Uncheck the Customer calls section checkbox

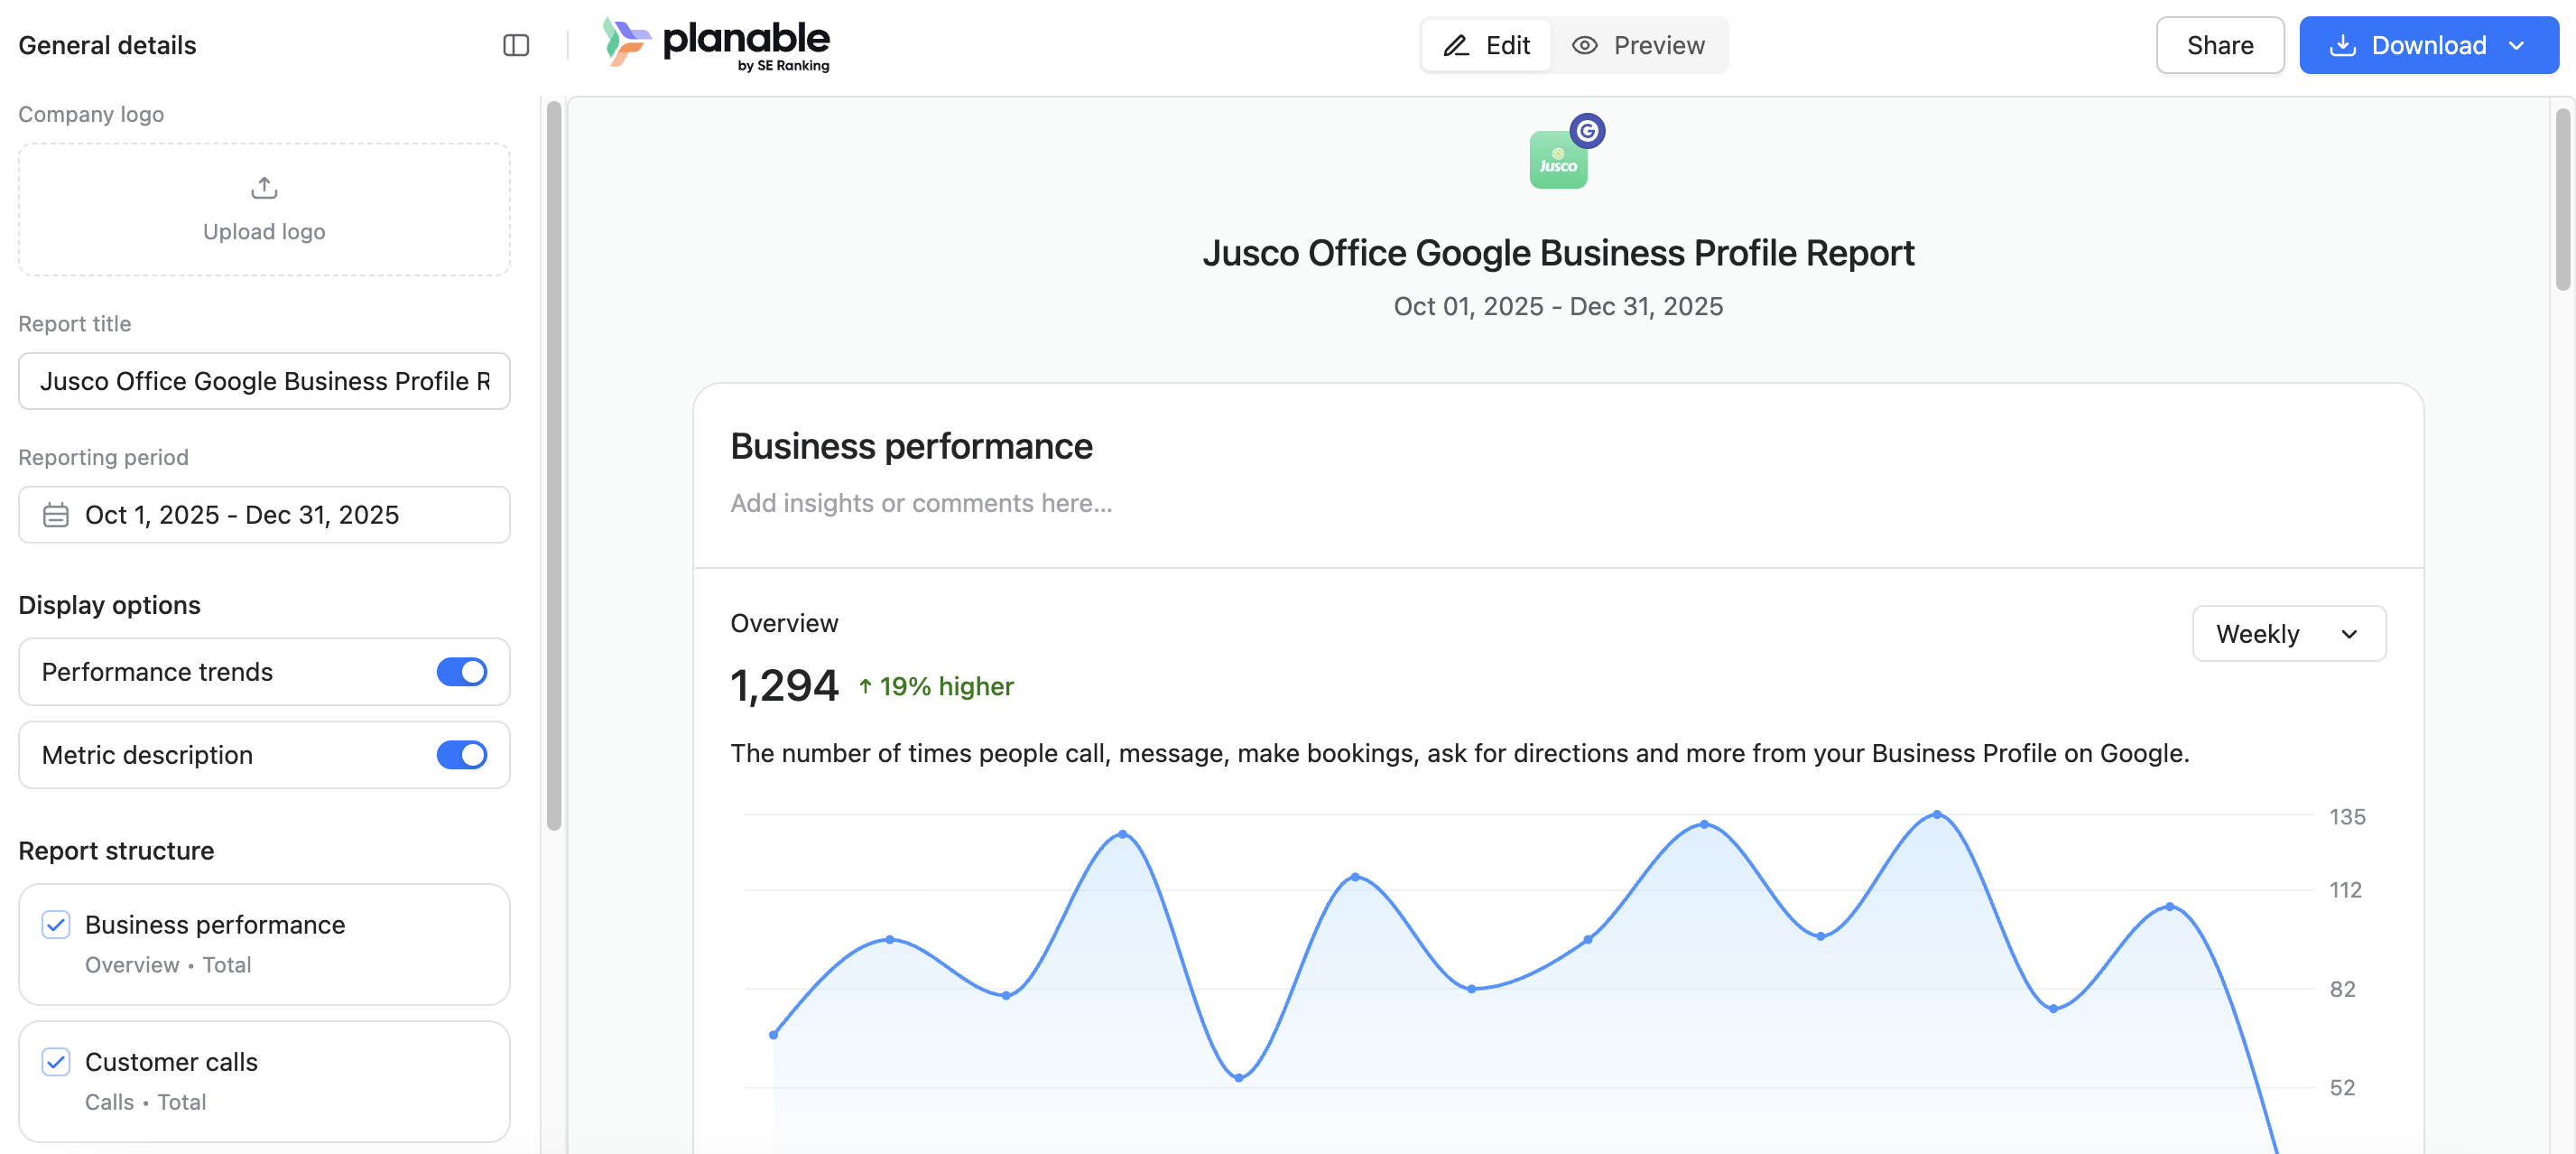(x=56, y=1062)
